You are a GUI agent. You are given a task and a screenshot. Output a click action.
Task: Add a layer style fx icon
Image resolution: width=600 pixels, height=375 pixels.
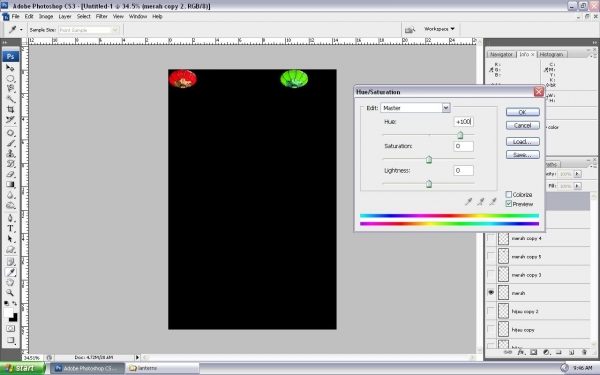520,352
